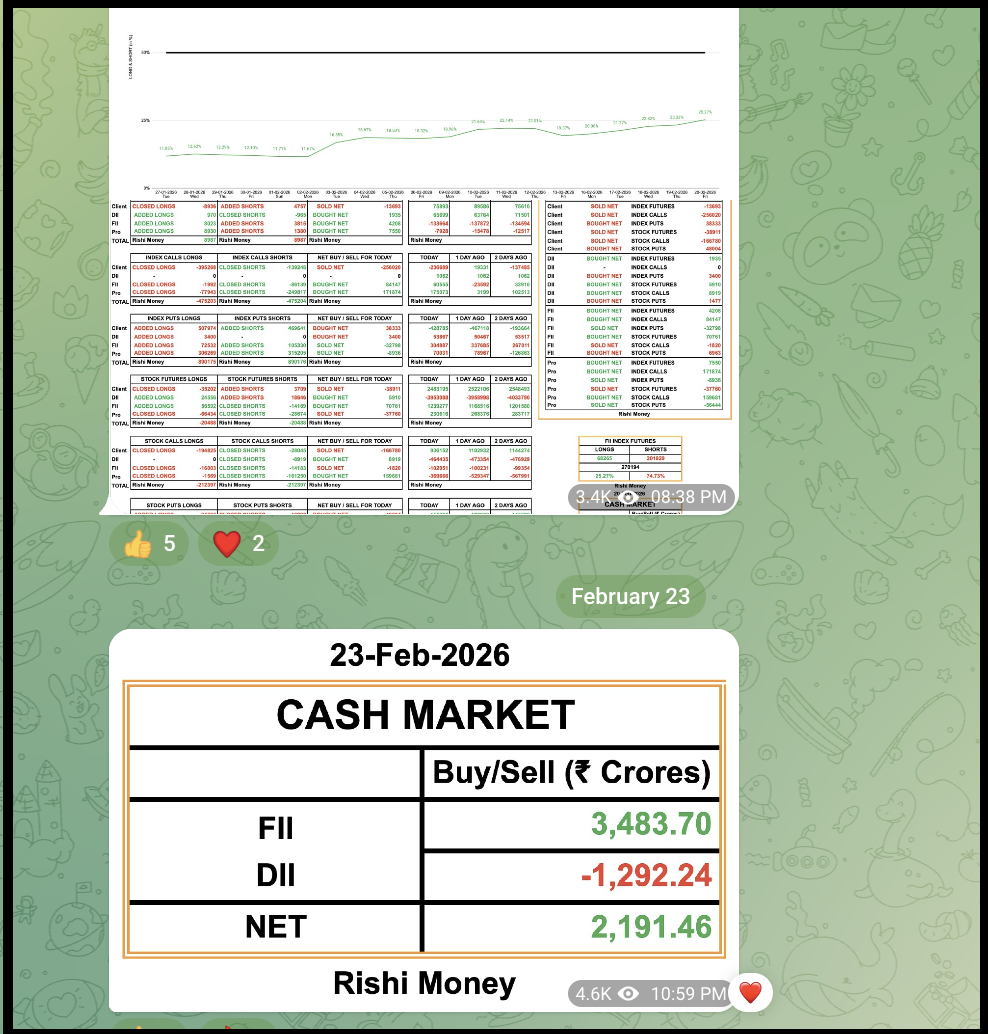Click the FII INDEX FUTURES mini table header

630,441
